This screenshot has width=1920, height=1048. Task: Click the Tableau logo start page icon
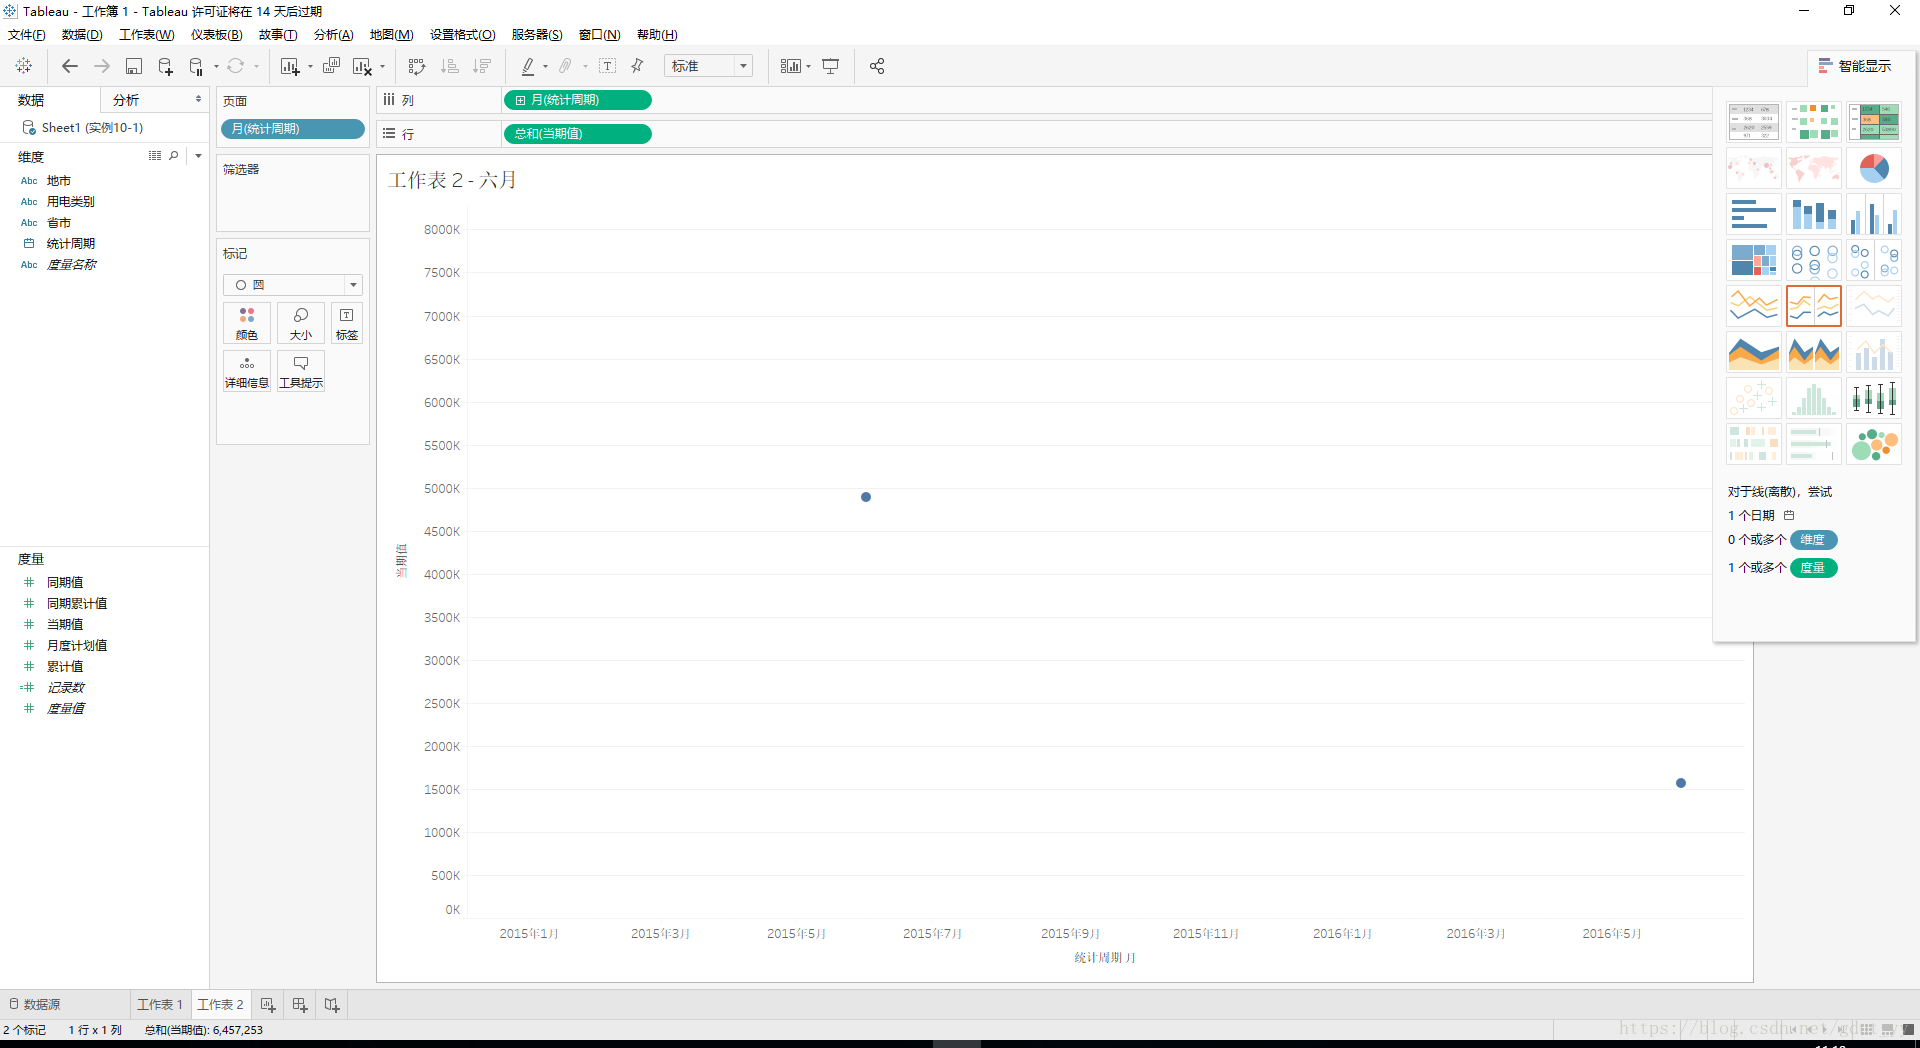pos(24,66)
